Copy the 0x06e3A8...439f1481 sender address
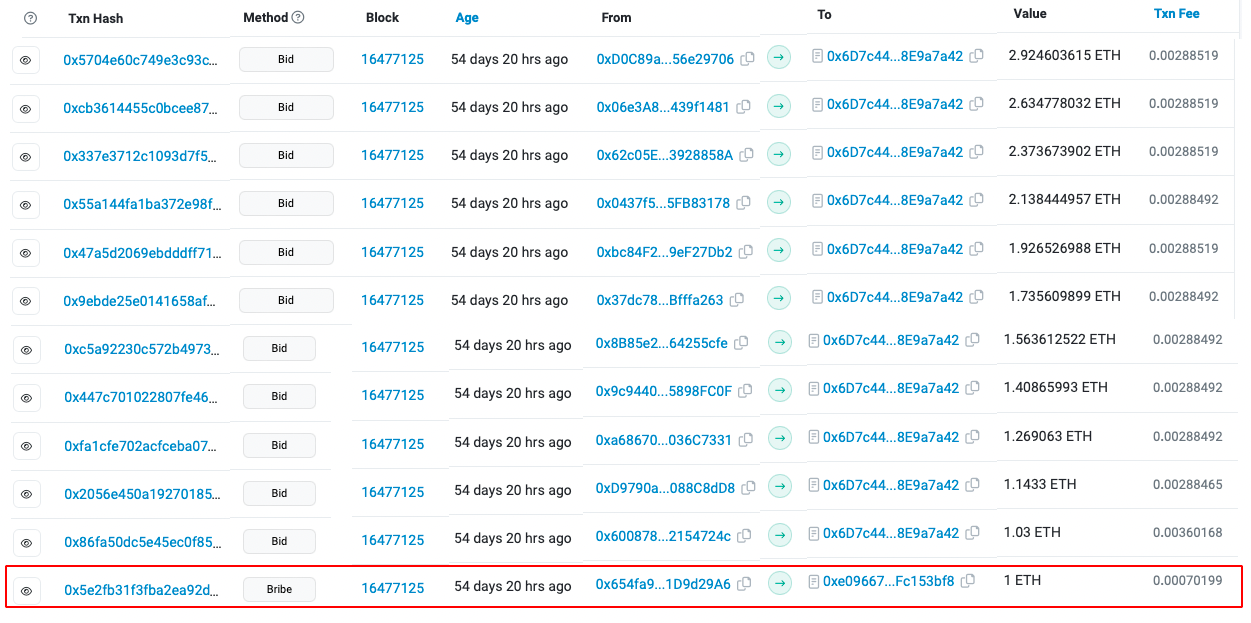1251x623 pixels. pyautogui.click(x=743, y=108)
